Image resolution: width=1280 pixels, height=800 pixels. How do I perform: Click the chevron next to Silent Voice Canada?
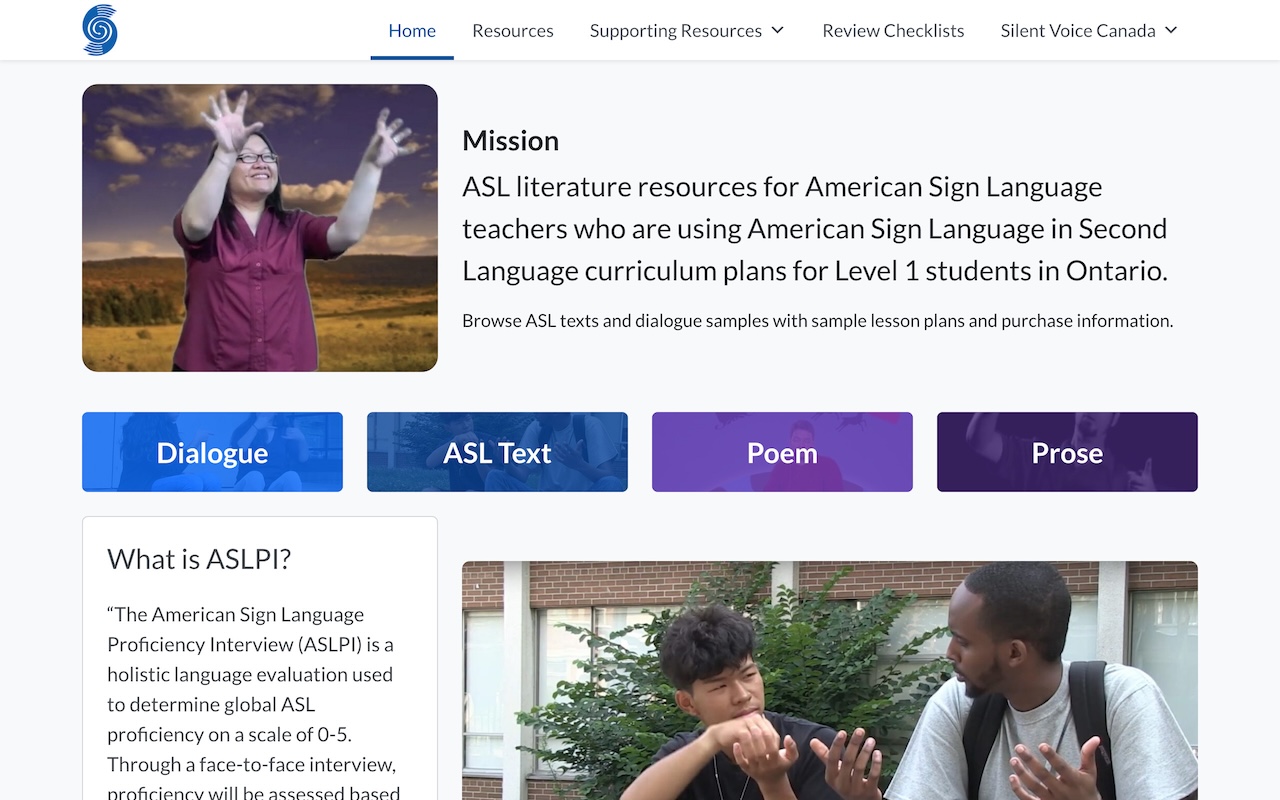(1171, 30)
